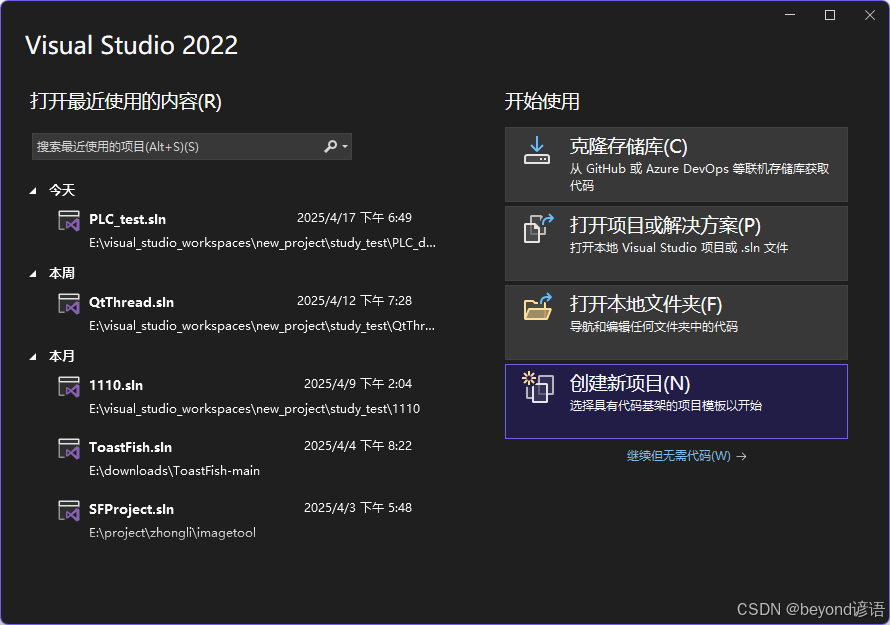Click the open project or solution icon
890x625 pixels.
[538, 229]
